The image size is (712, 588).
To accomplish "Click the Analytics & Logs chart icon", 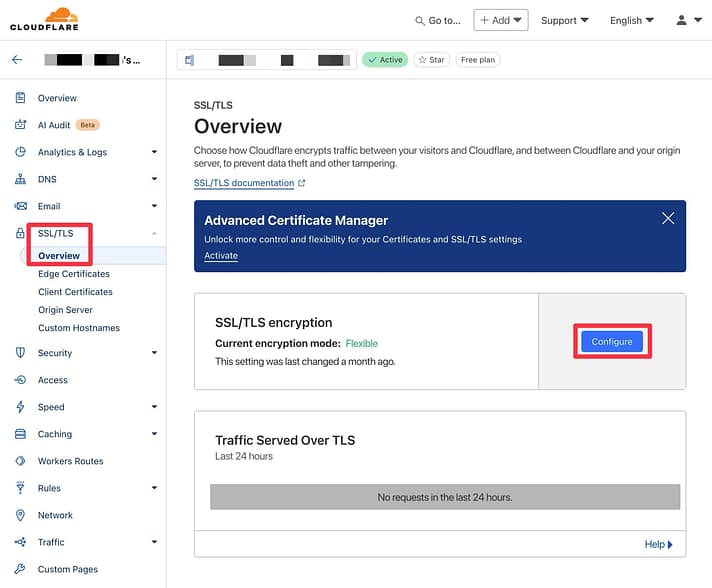I will [20, 152].
